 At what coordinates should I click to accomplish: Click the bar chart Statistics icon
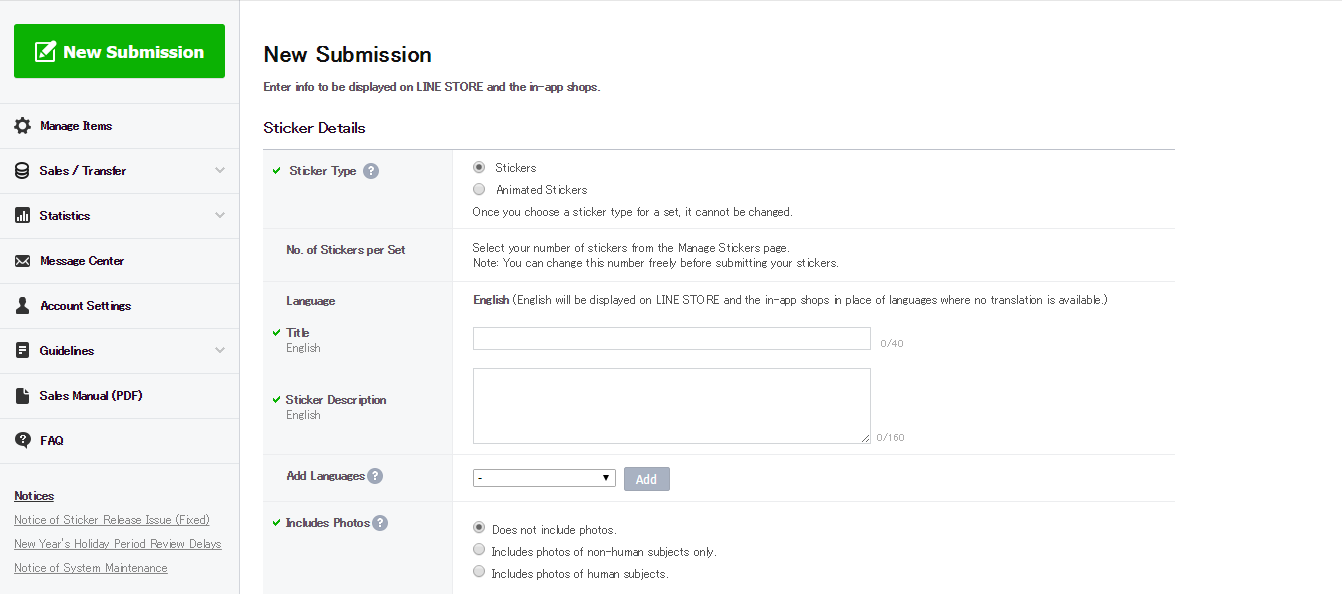pyautogui.click(x=22, y=216)
